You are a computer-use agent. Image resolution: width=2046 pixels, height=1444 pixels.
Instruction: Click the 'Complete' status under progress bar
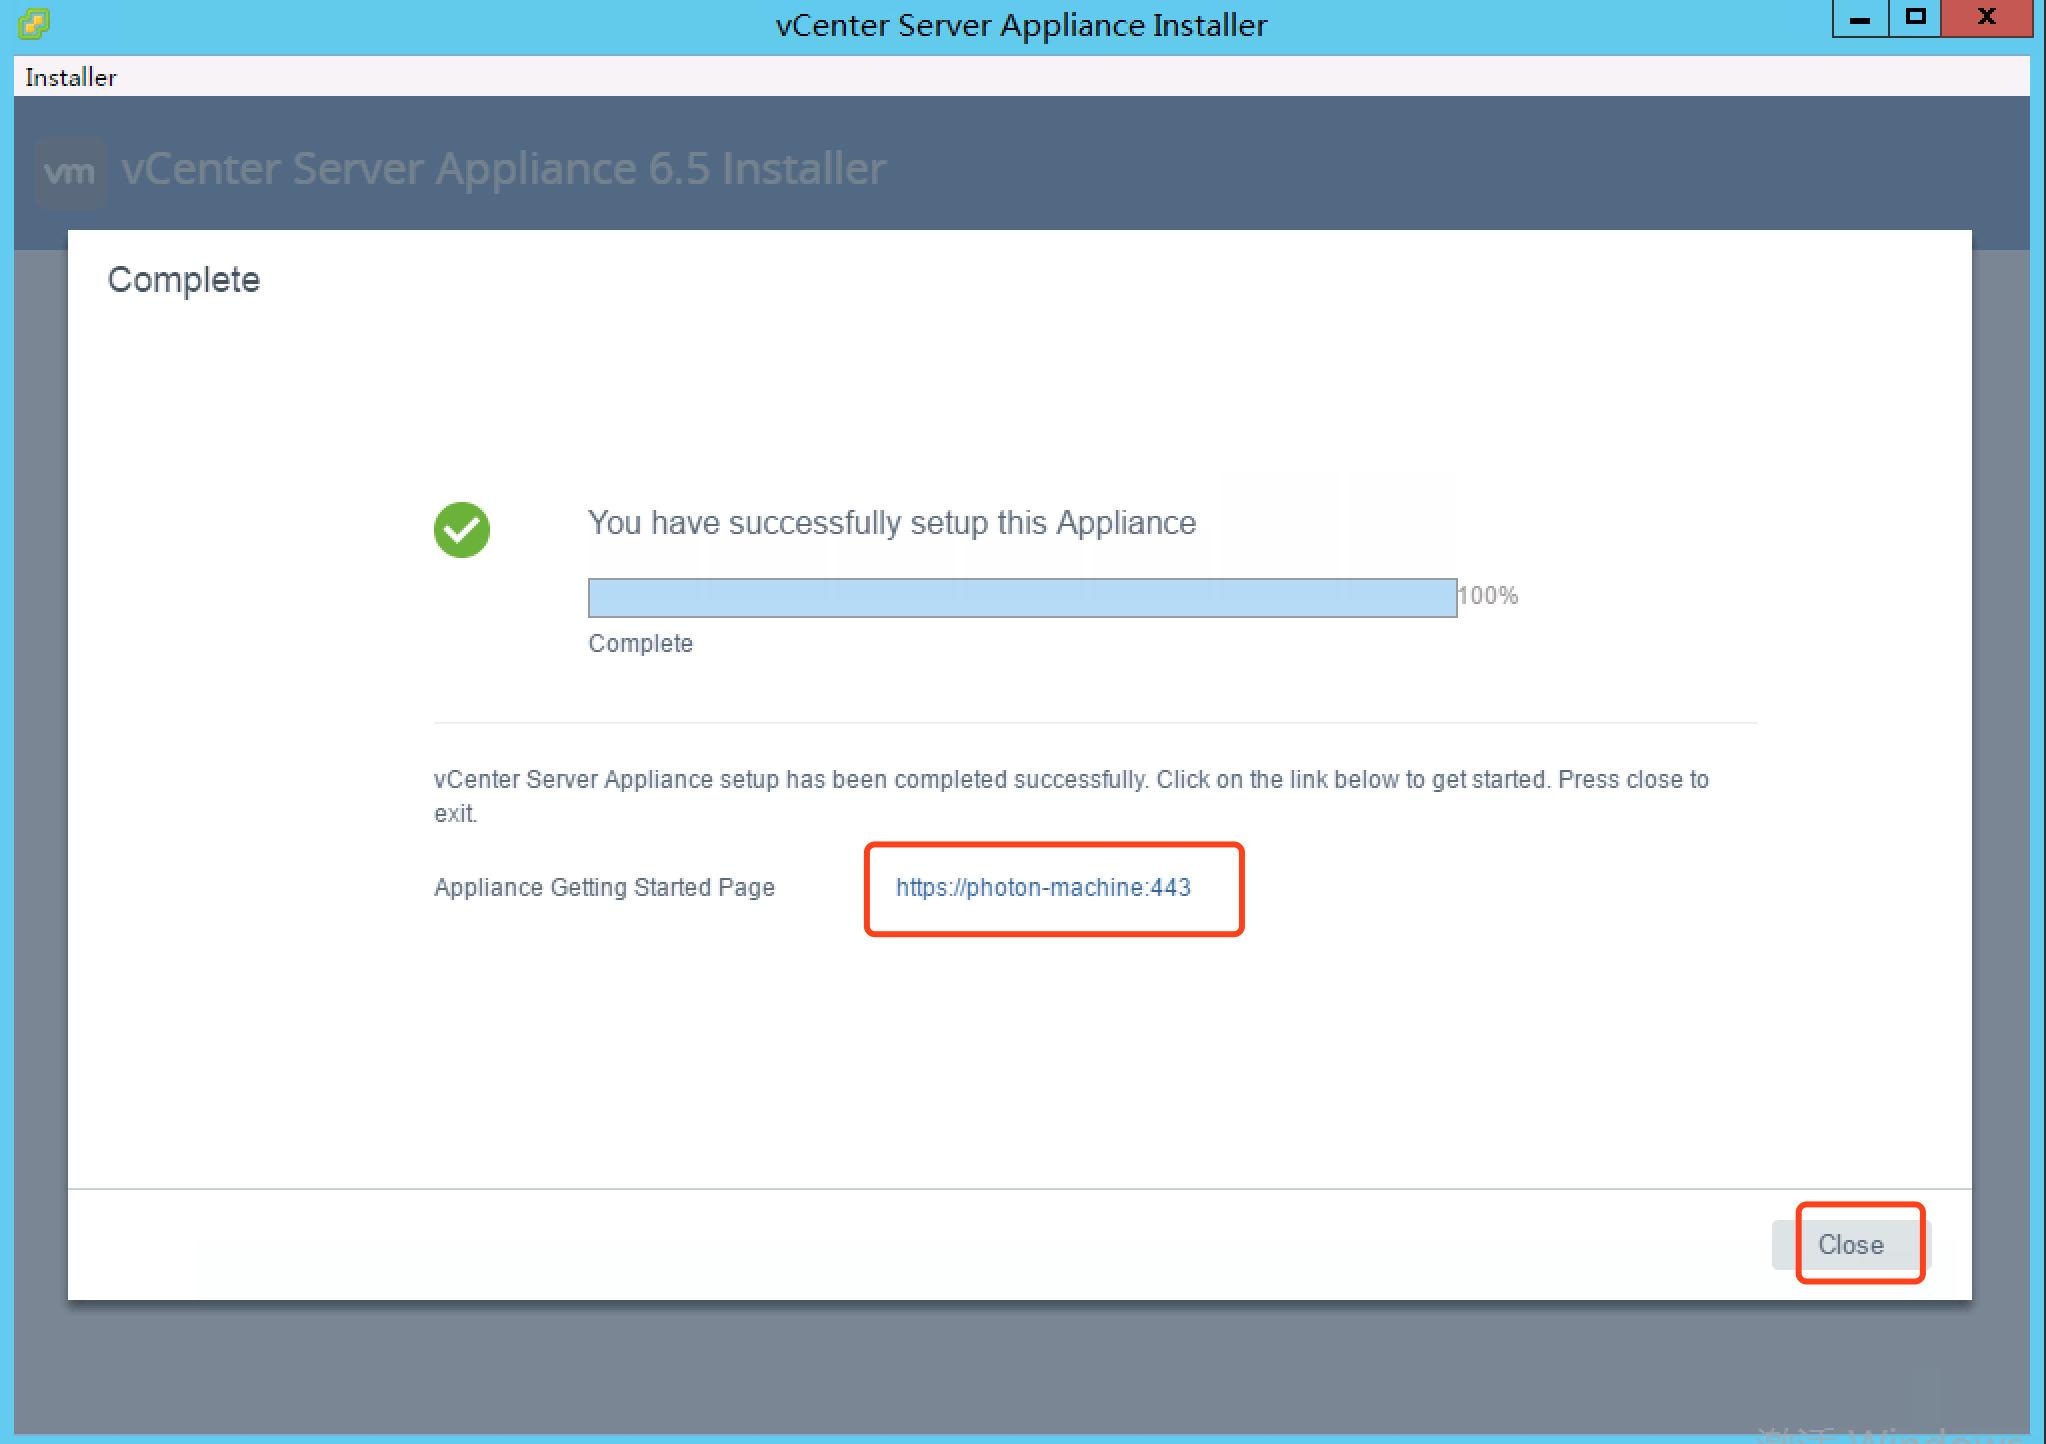(x=640, y=644)
